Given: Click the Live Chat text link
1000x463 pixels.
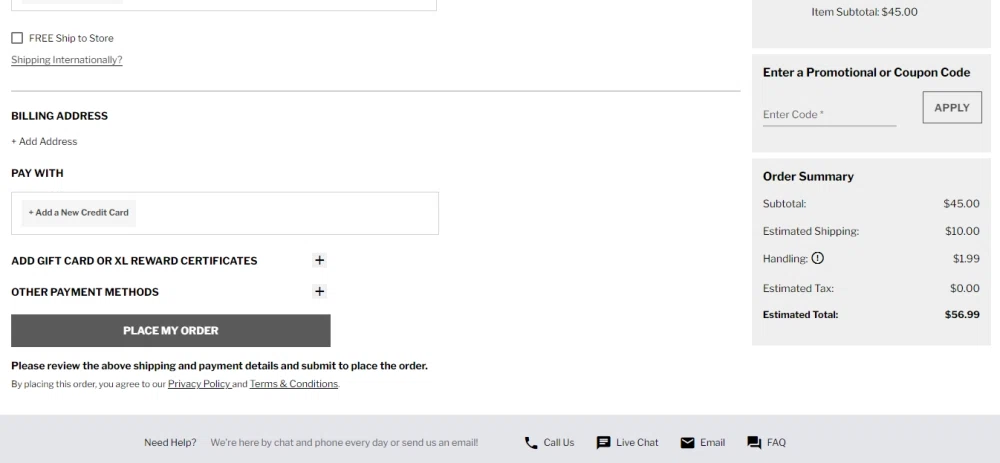Looking at the screenshot, I should 637,443.
